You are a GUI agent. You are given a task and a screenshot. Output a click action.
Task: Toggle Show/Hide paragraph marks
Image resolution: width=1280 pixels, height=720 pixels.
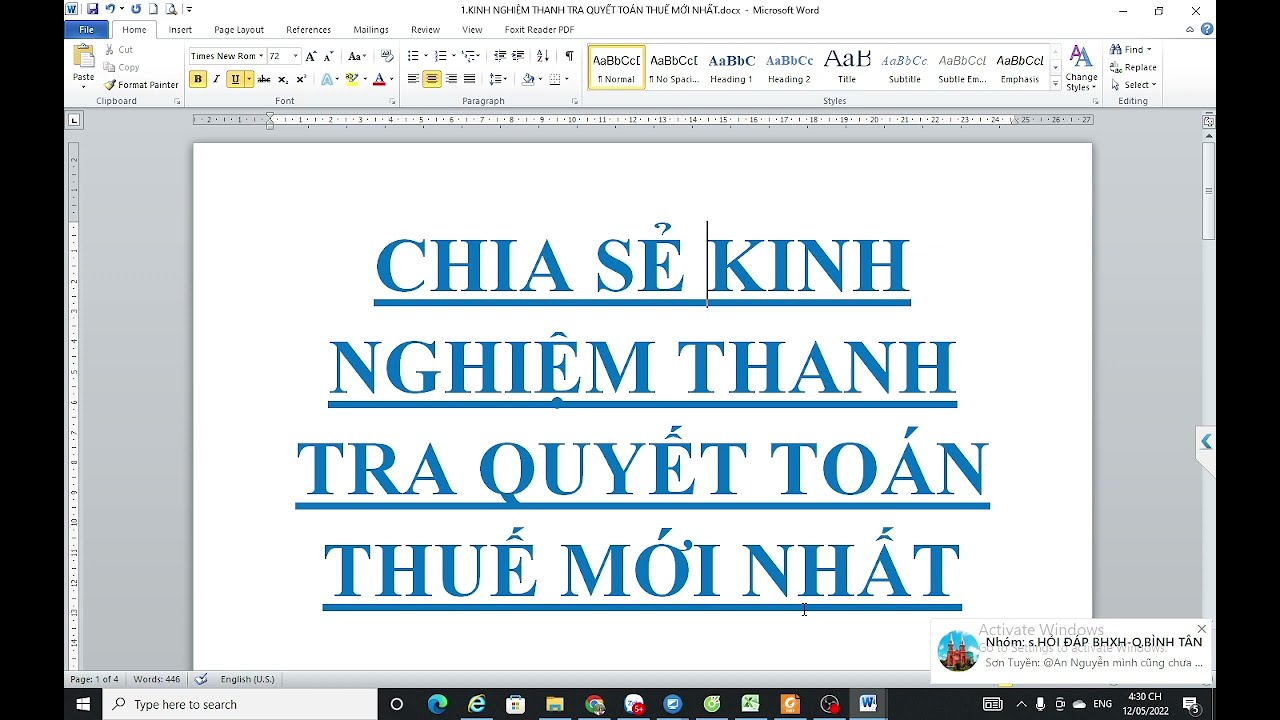click(569, 56)
